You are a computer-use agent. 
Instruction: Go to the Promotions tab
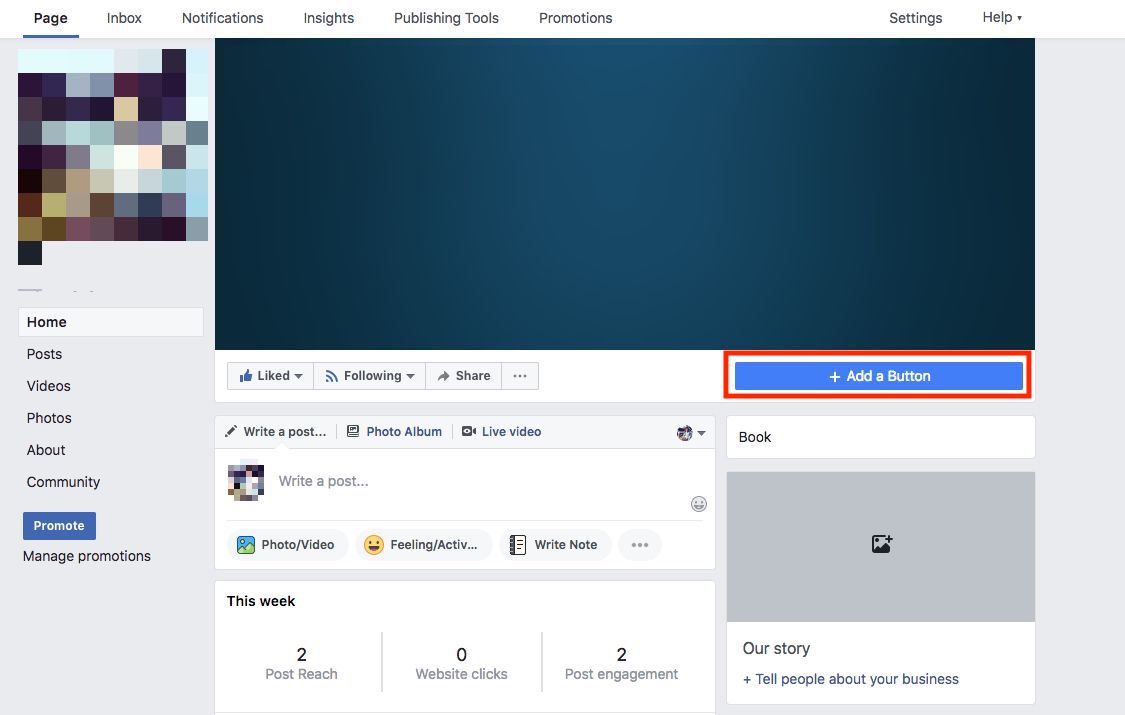(x=575, y=18)
